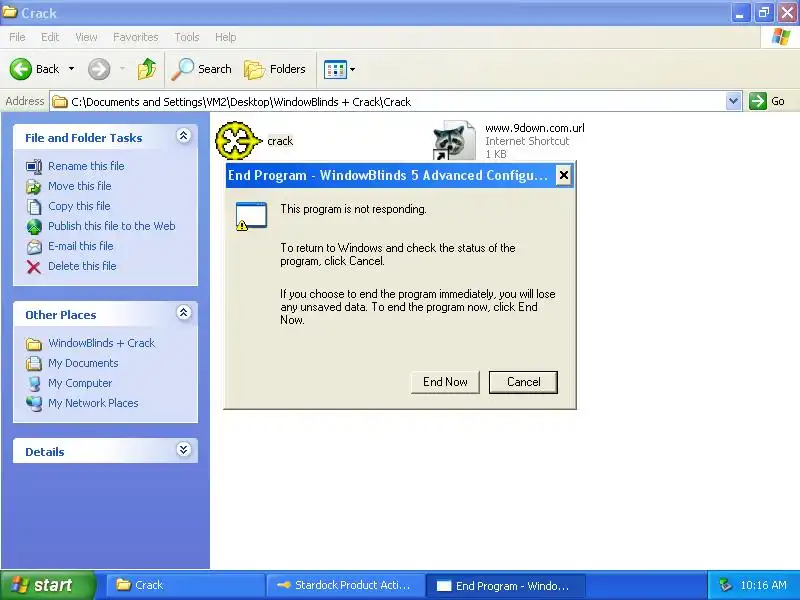
Task: Expand the Details panel
Action: point(184,449)
